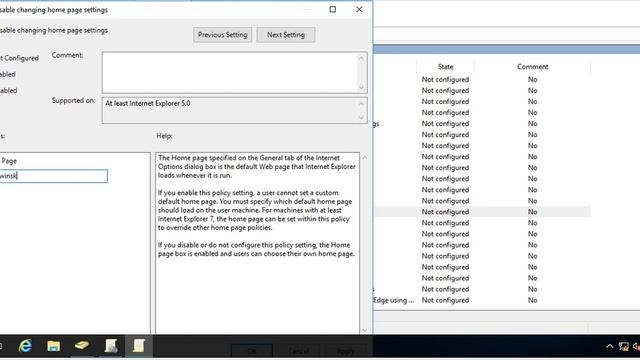Select the Not Configured option label
This screenshot has height=360, width=640.
click(19, 58)
